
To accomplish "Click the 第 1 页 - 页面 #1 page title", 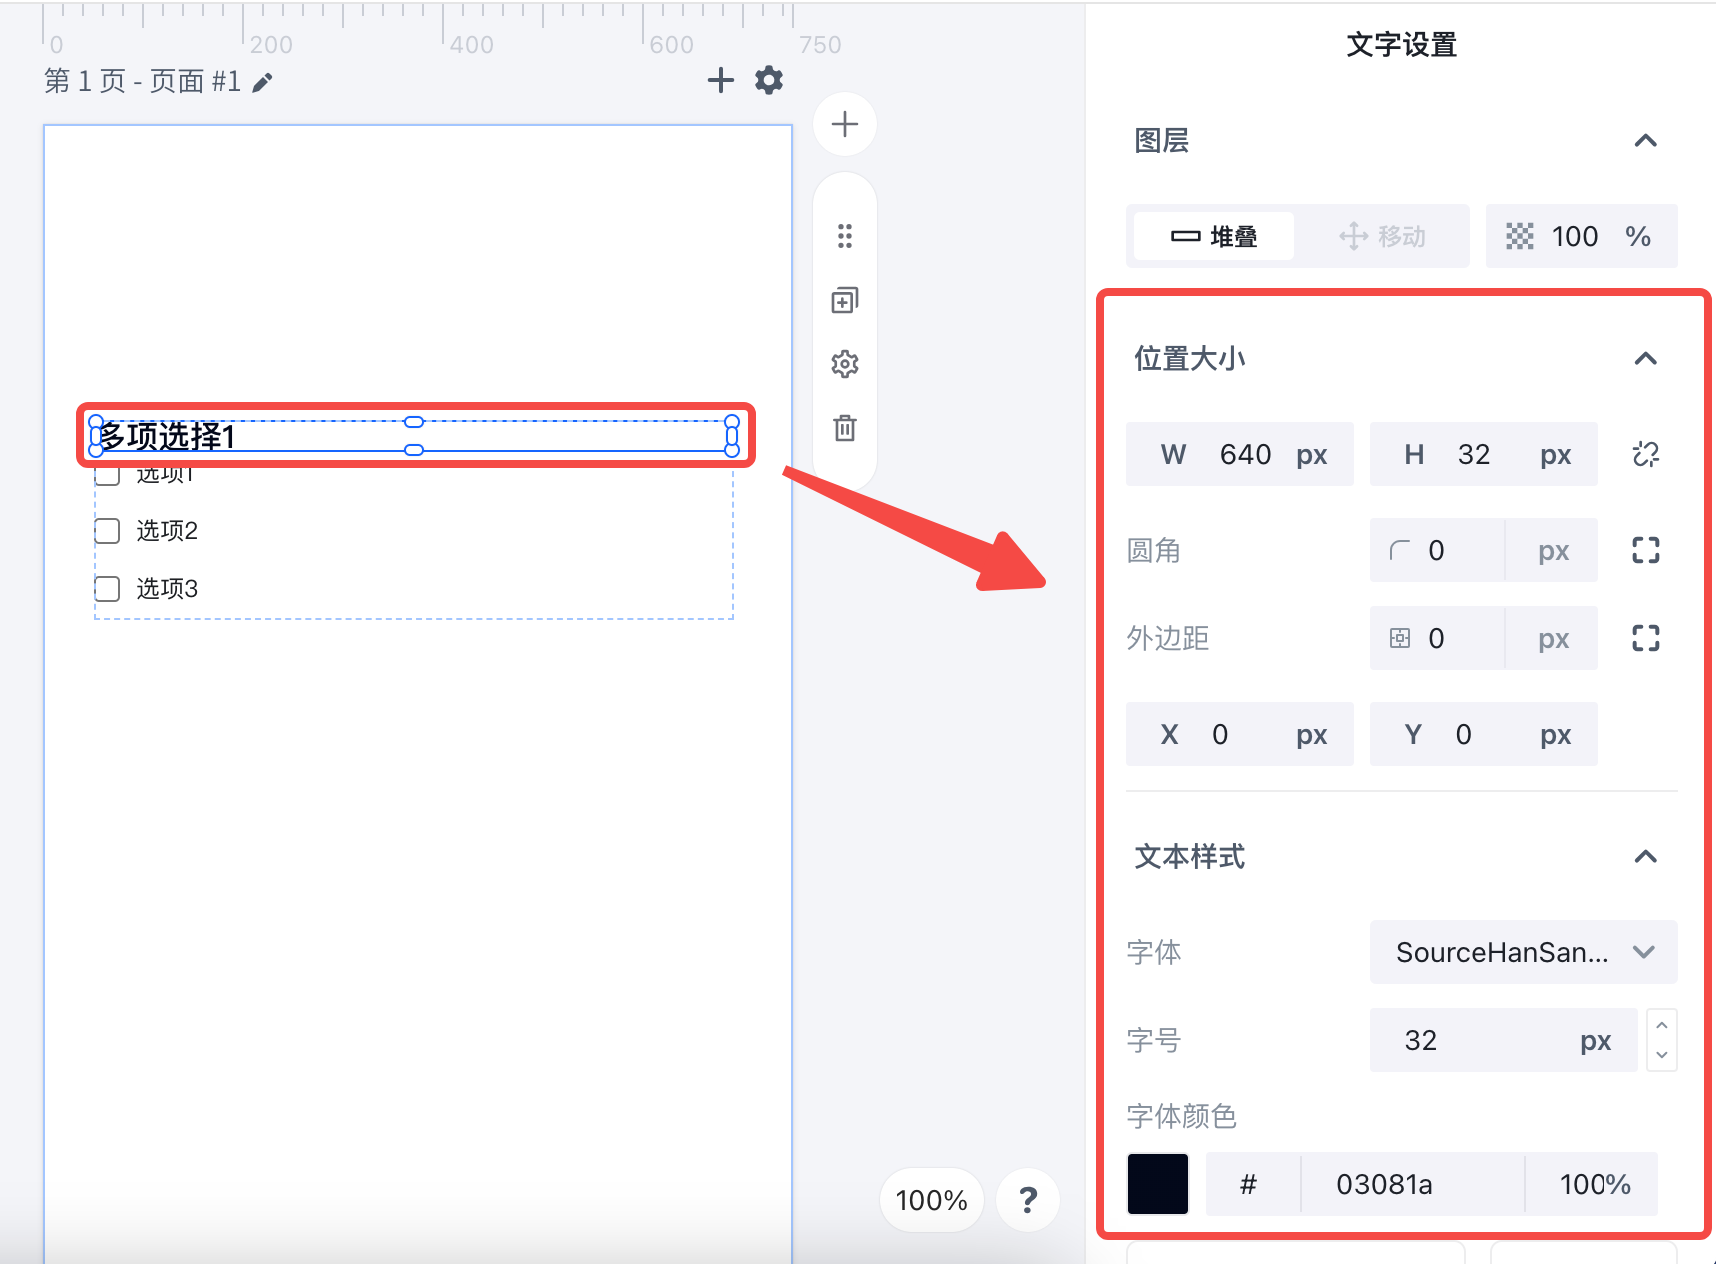I will [143, 81].
